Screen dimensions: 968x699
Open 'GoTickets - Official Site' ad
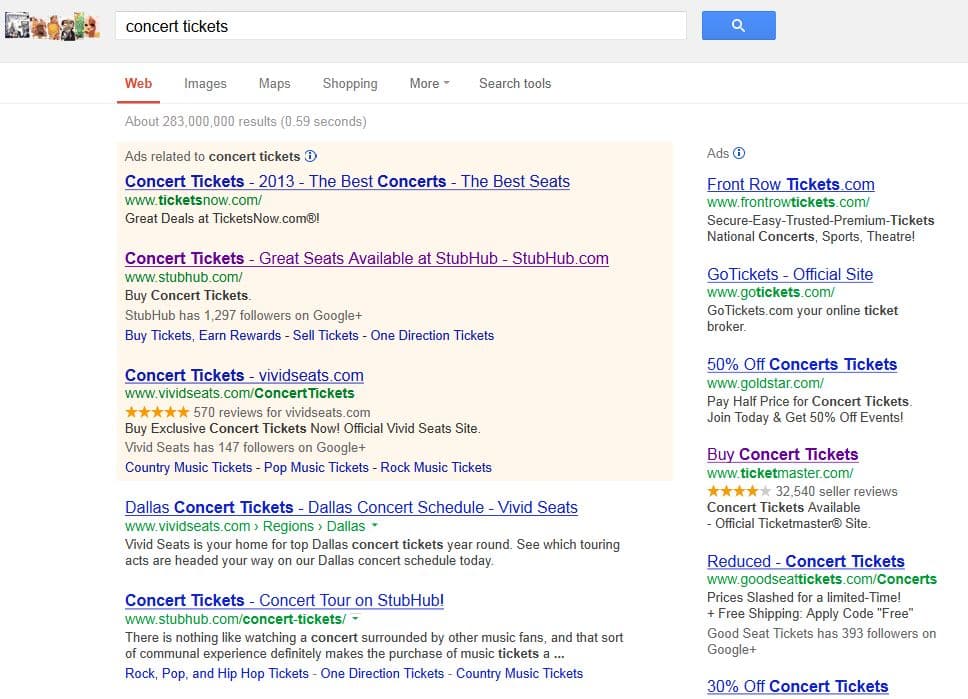790,274
